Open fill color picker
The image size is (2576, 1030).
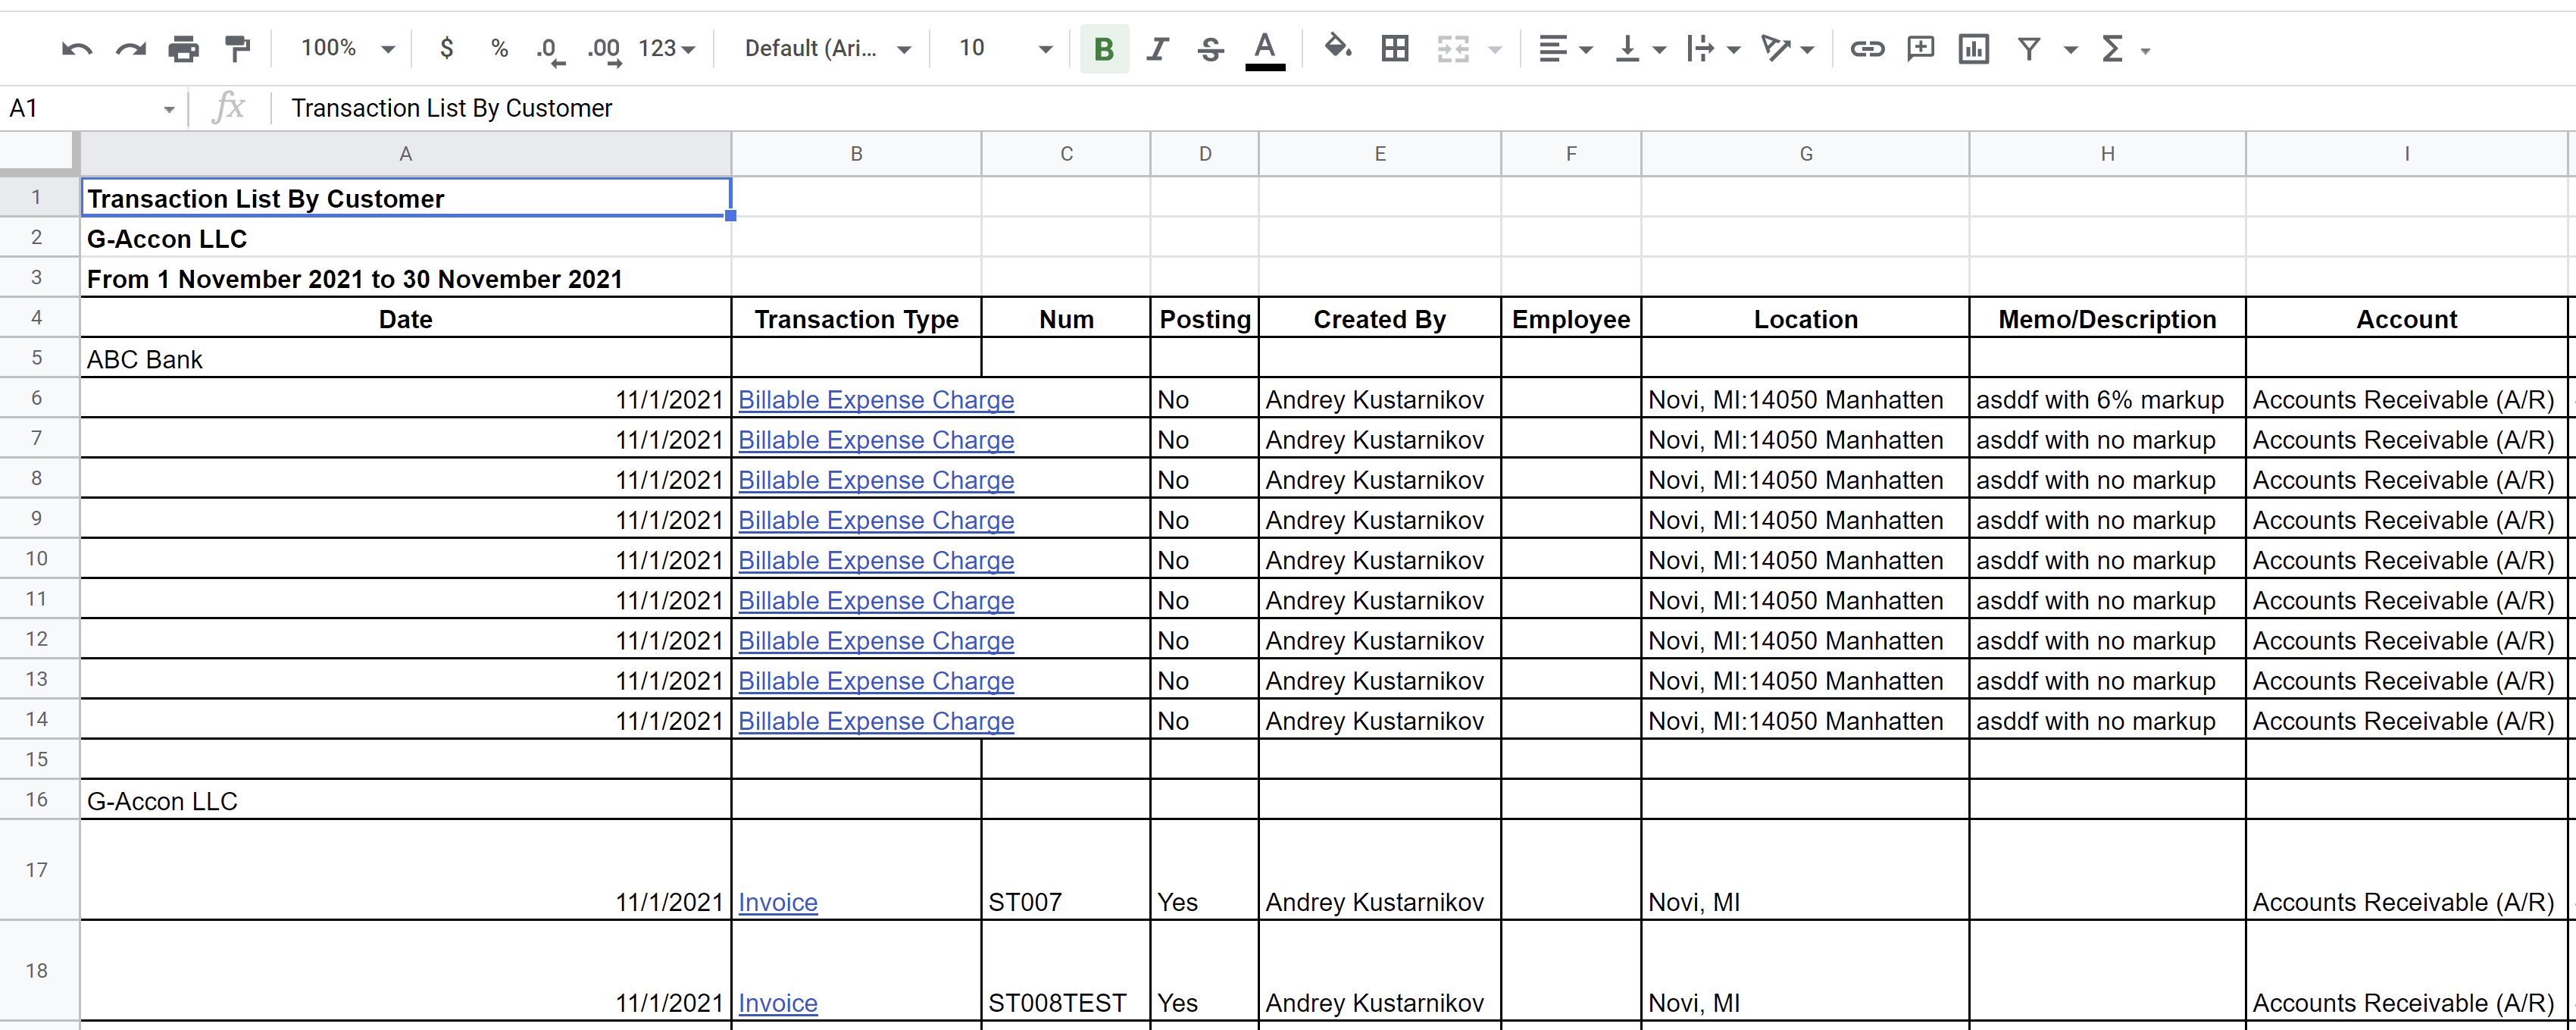point(1338,47)
